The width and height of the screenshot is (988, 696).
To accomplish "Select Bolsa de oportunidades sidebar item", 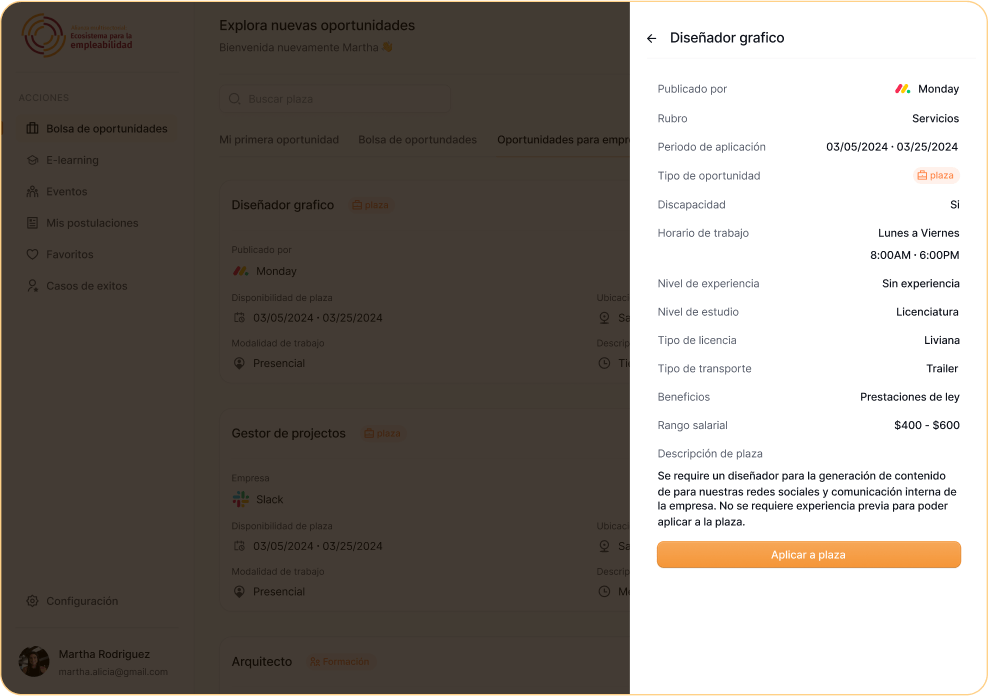I will point(98,128).
